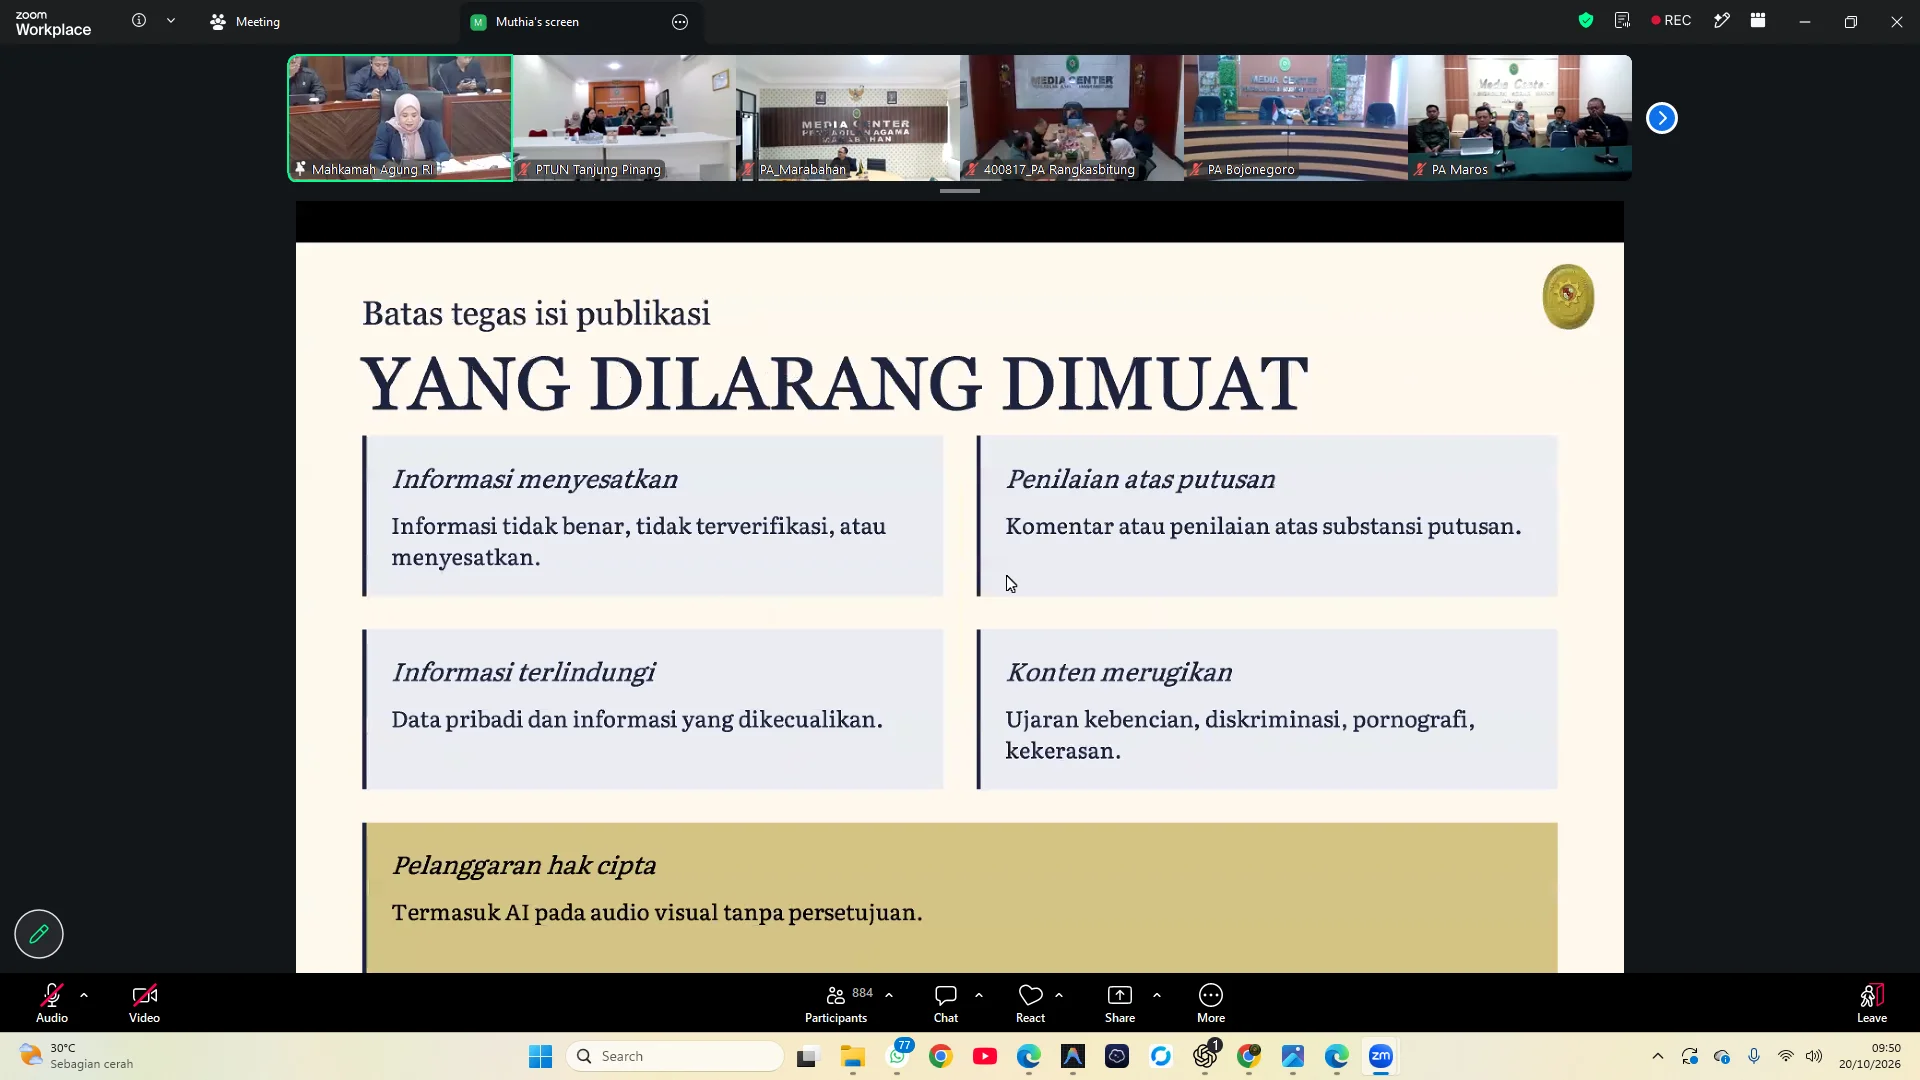Select PA Maros video thumbnail

click(x=1520, y=118)
